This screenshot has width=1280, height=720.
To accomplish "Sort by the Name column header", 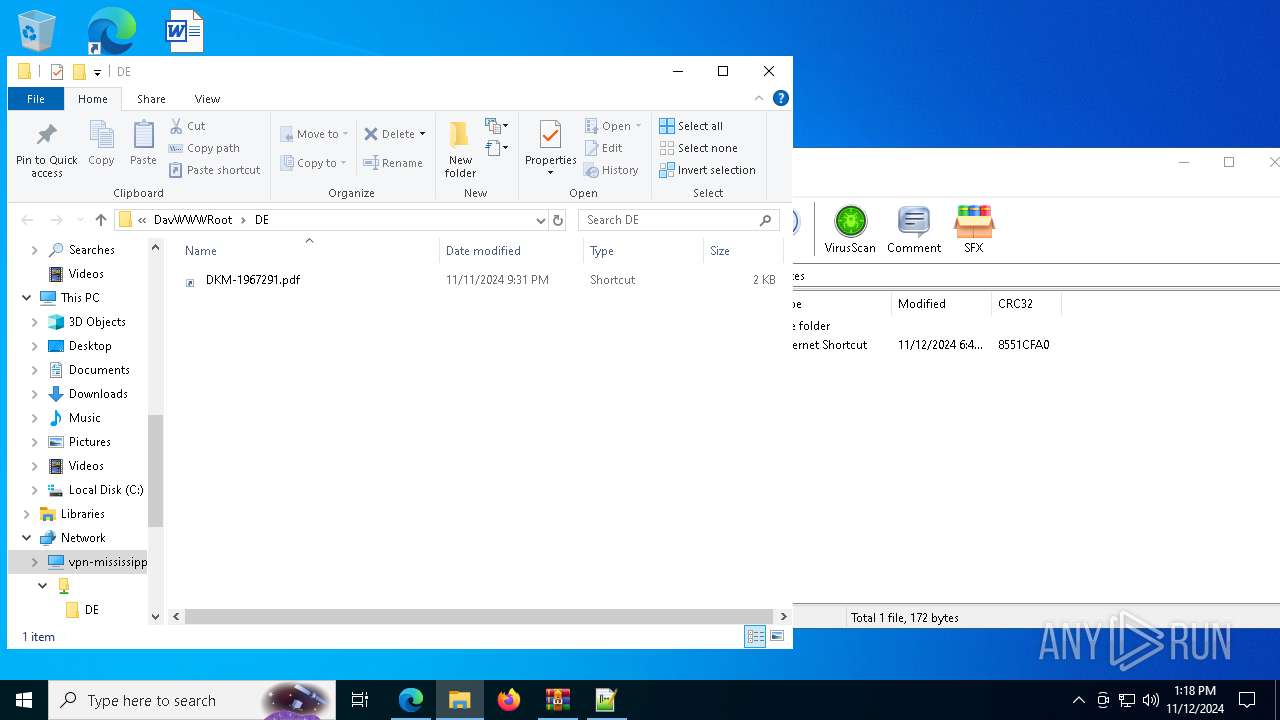I will pyautogui.click(x=308, y=250).
